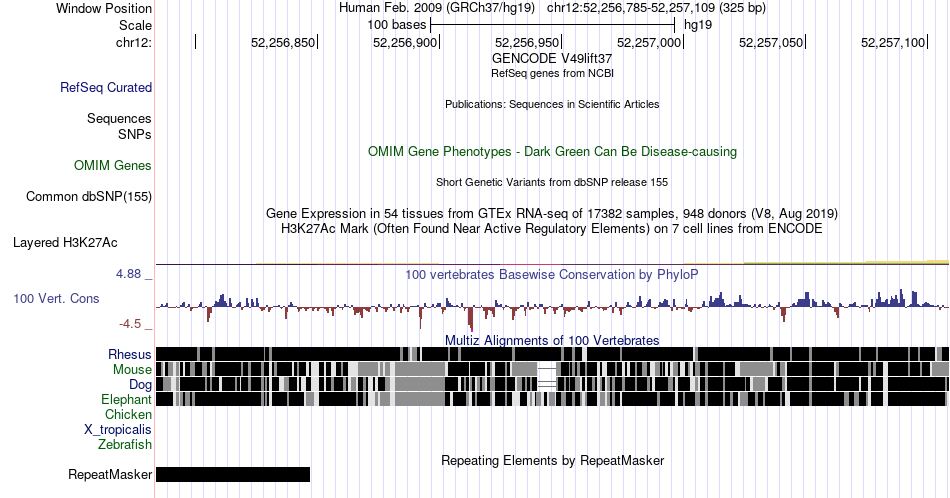Click Multiz Alignments of 100 Vertebrates title
The image size is (950, 498).
point(552,340)
